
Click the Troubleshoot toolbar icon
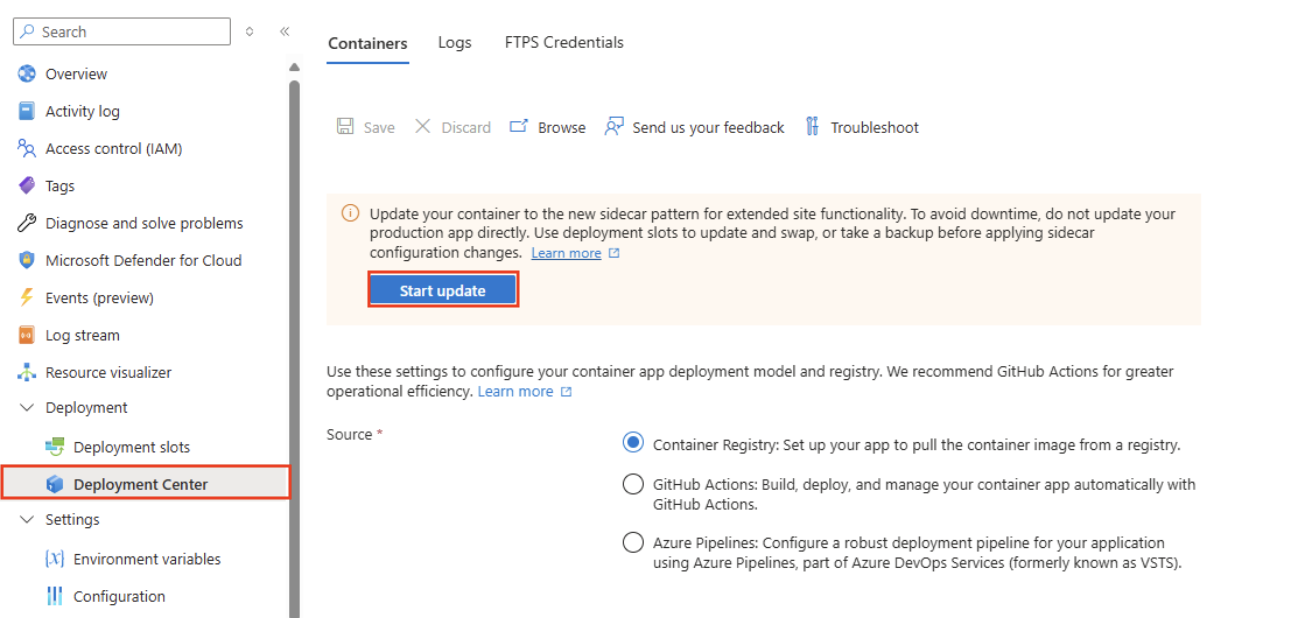[861, 127]
